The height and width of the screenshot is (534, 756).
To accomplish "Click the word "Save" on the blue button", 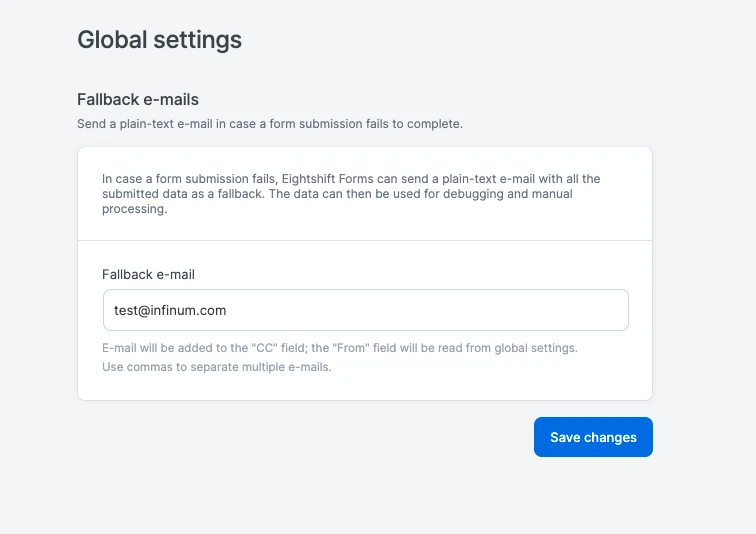I will [566, 437].
